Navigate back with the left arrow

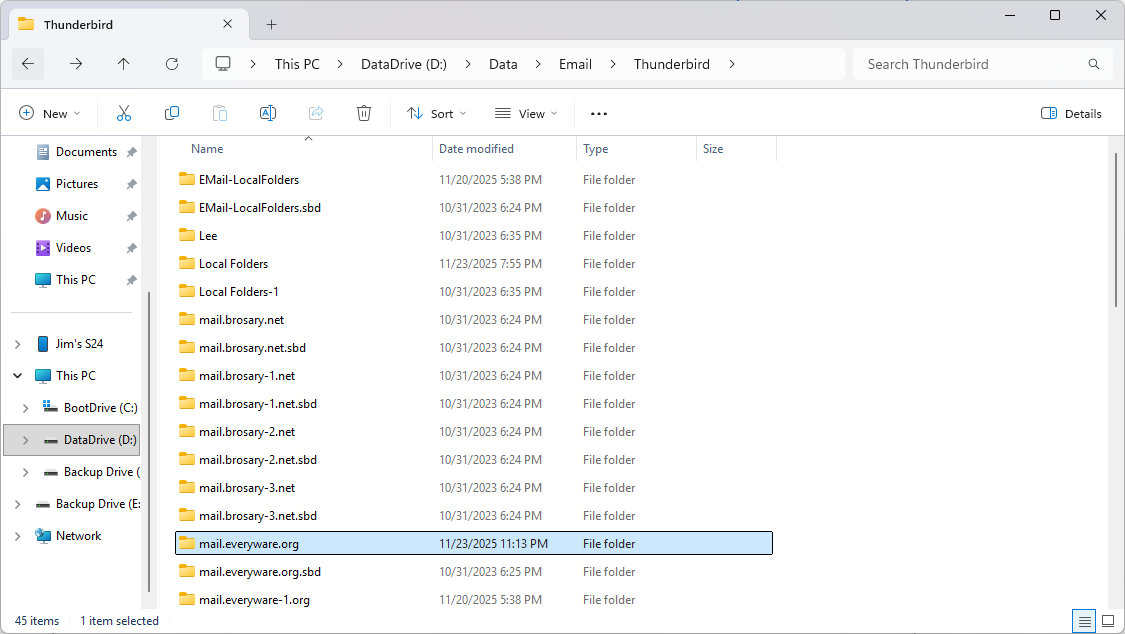(28, 64)
